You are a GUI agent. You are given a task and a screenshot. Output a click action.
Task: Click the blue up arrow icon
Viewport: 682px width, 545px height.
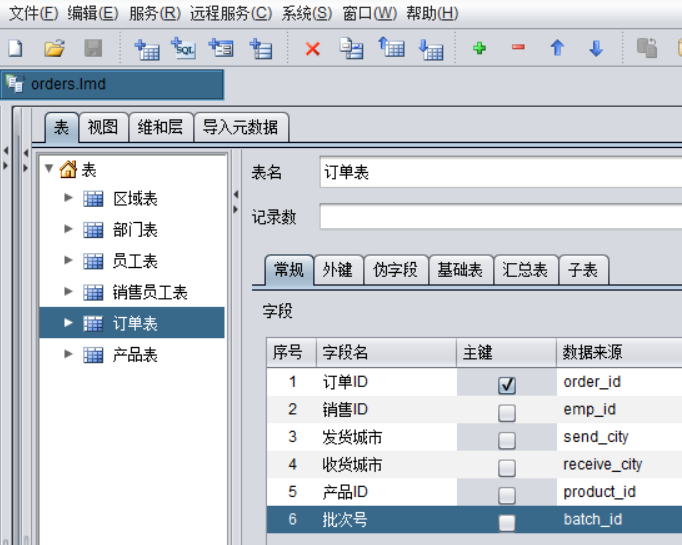coord(557,48)
